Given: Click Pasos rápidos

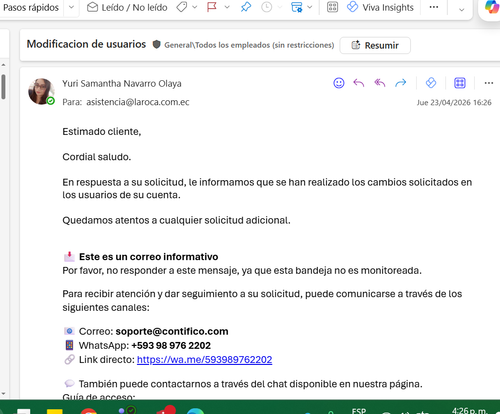Looking at the screenshot, I should point(31,7).
